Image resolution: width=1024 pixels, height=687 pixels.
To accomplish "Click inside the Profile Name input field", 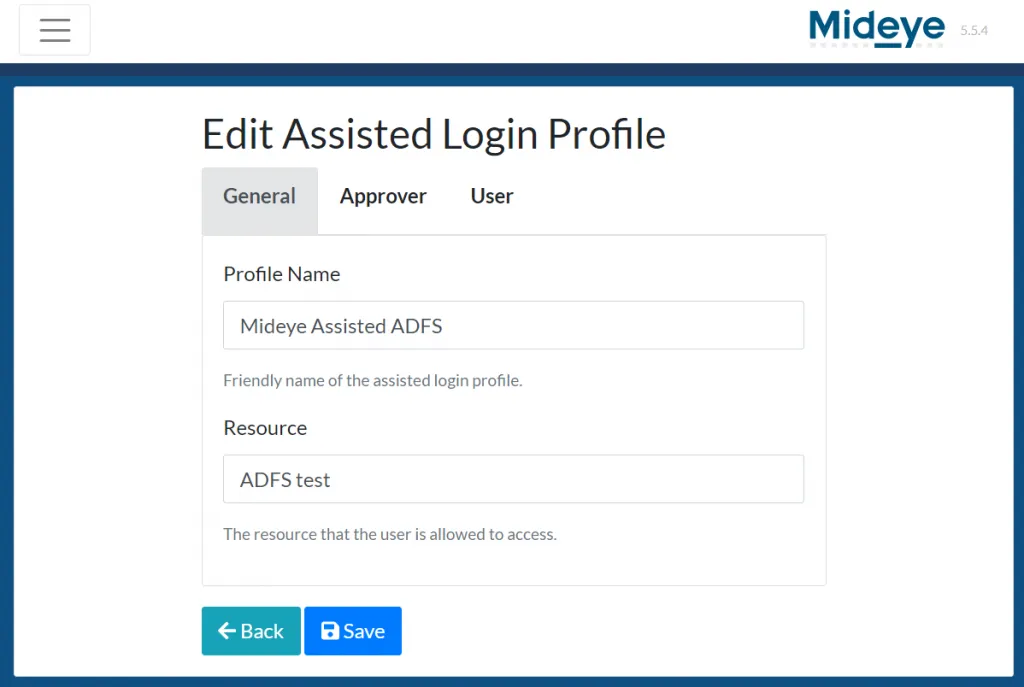I will click(513, 325).
